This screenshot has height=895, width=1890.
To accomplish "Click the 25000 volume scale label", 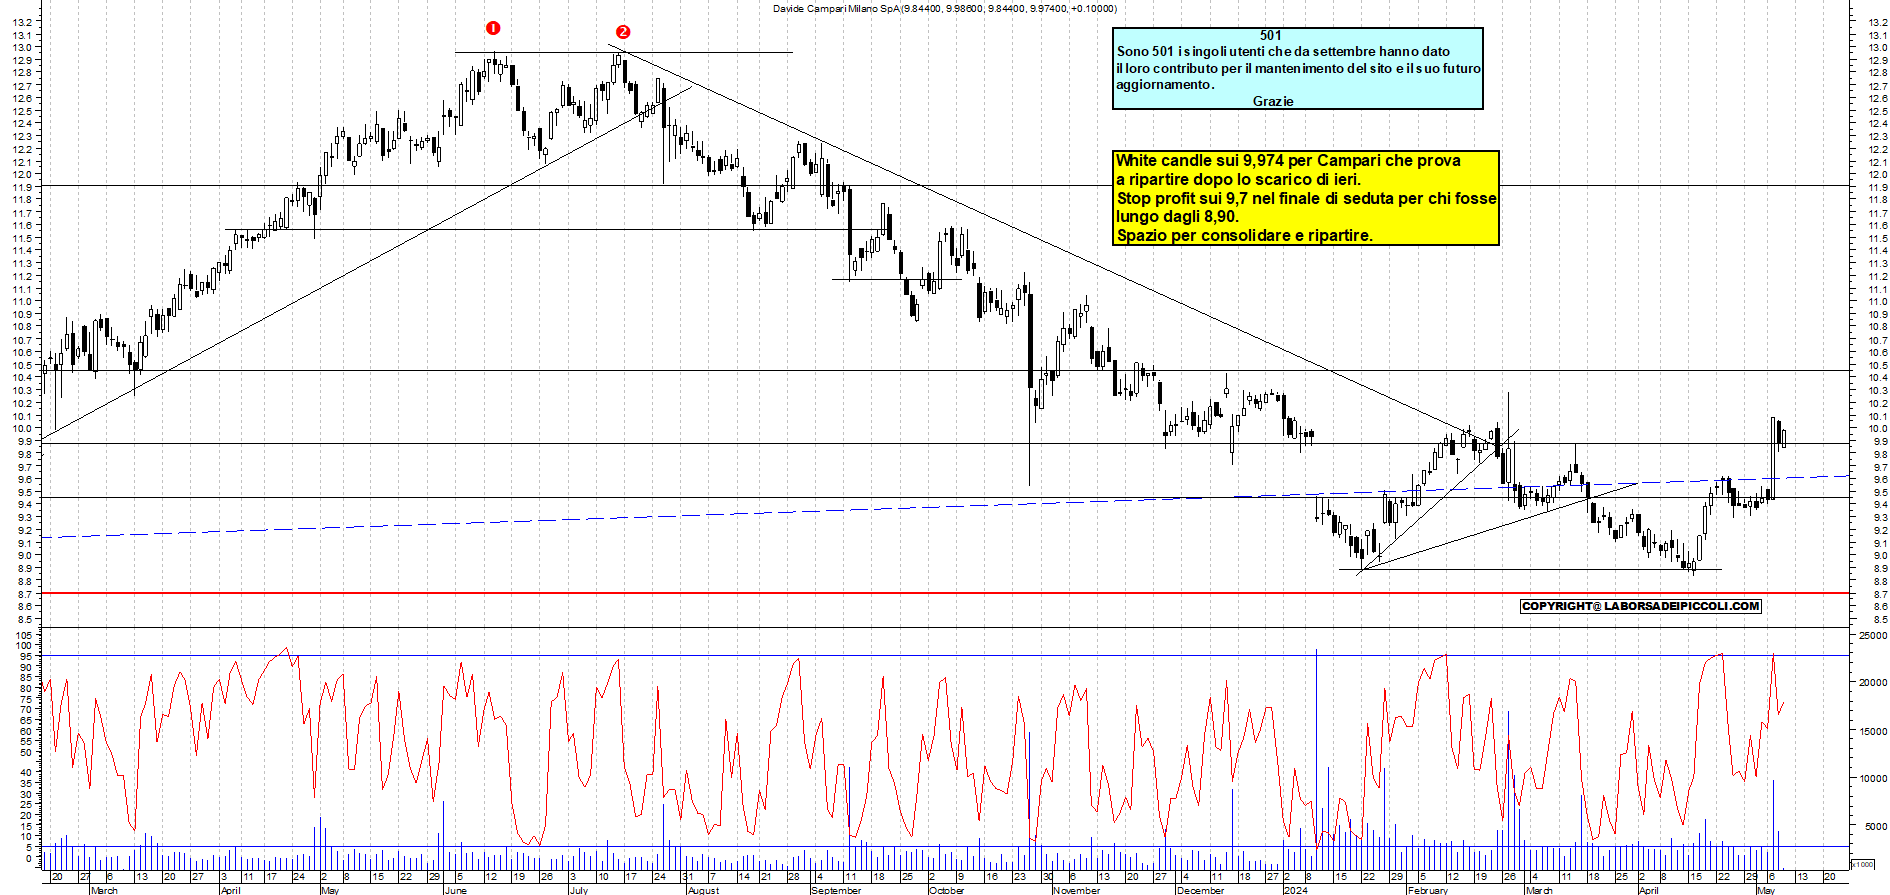I will 1872,635.
